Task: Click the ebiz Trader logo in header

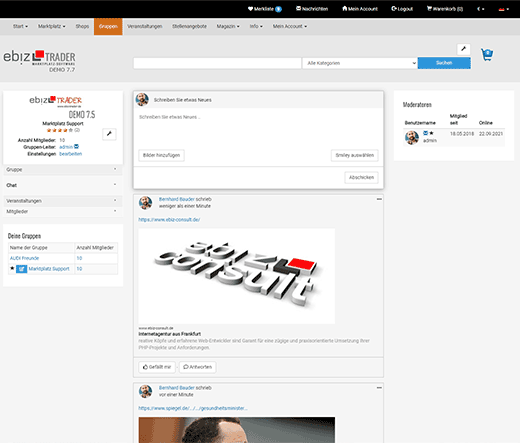Action: (x=39, y=61)
